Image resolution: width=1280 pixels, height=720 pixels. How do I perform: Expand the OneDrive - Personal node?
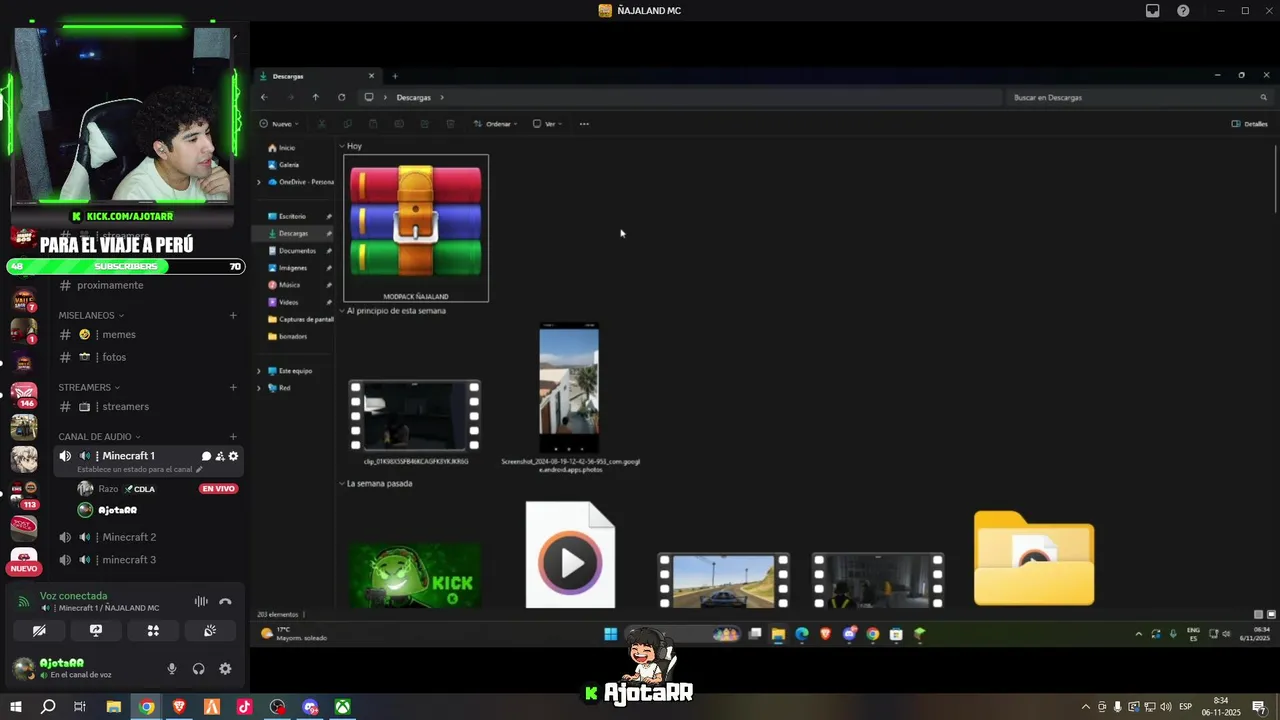[259, 182]
